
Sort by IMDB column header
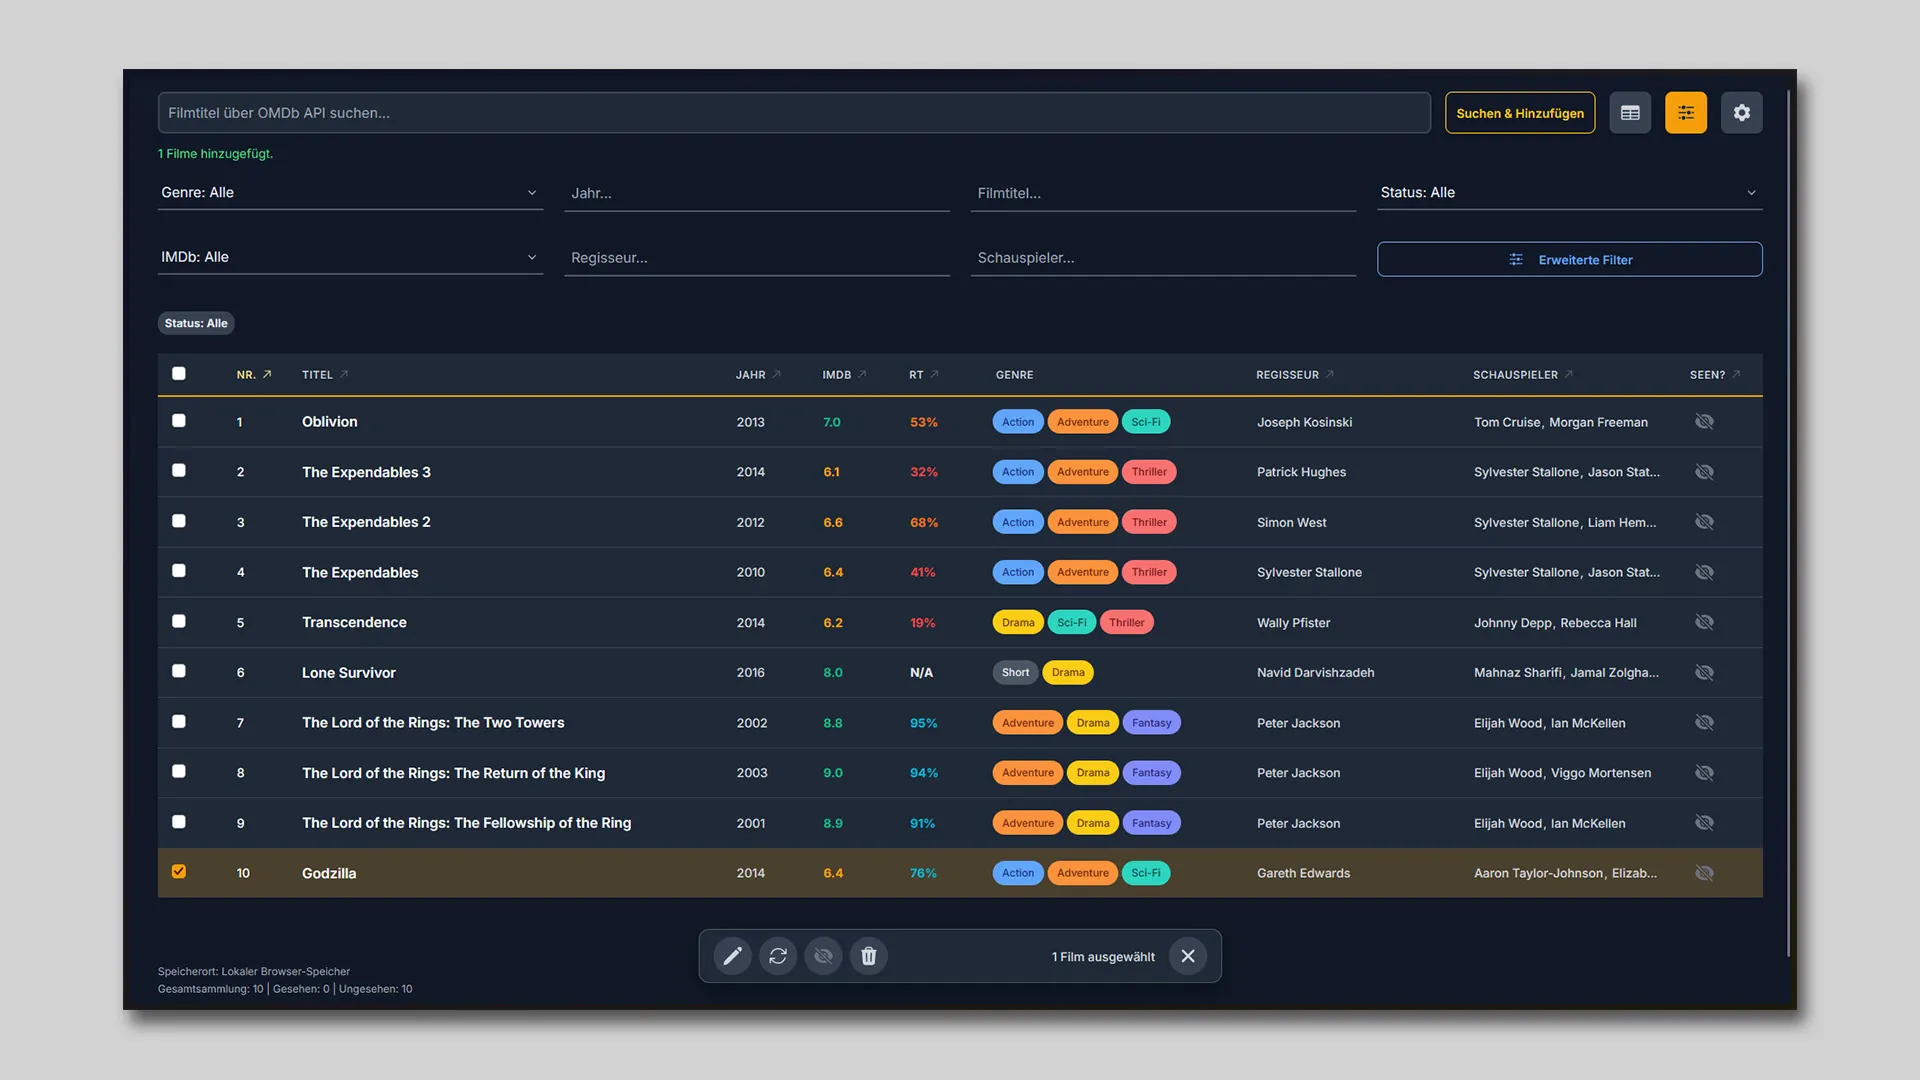[844, 375]
